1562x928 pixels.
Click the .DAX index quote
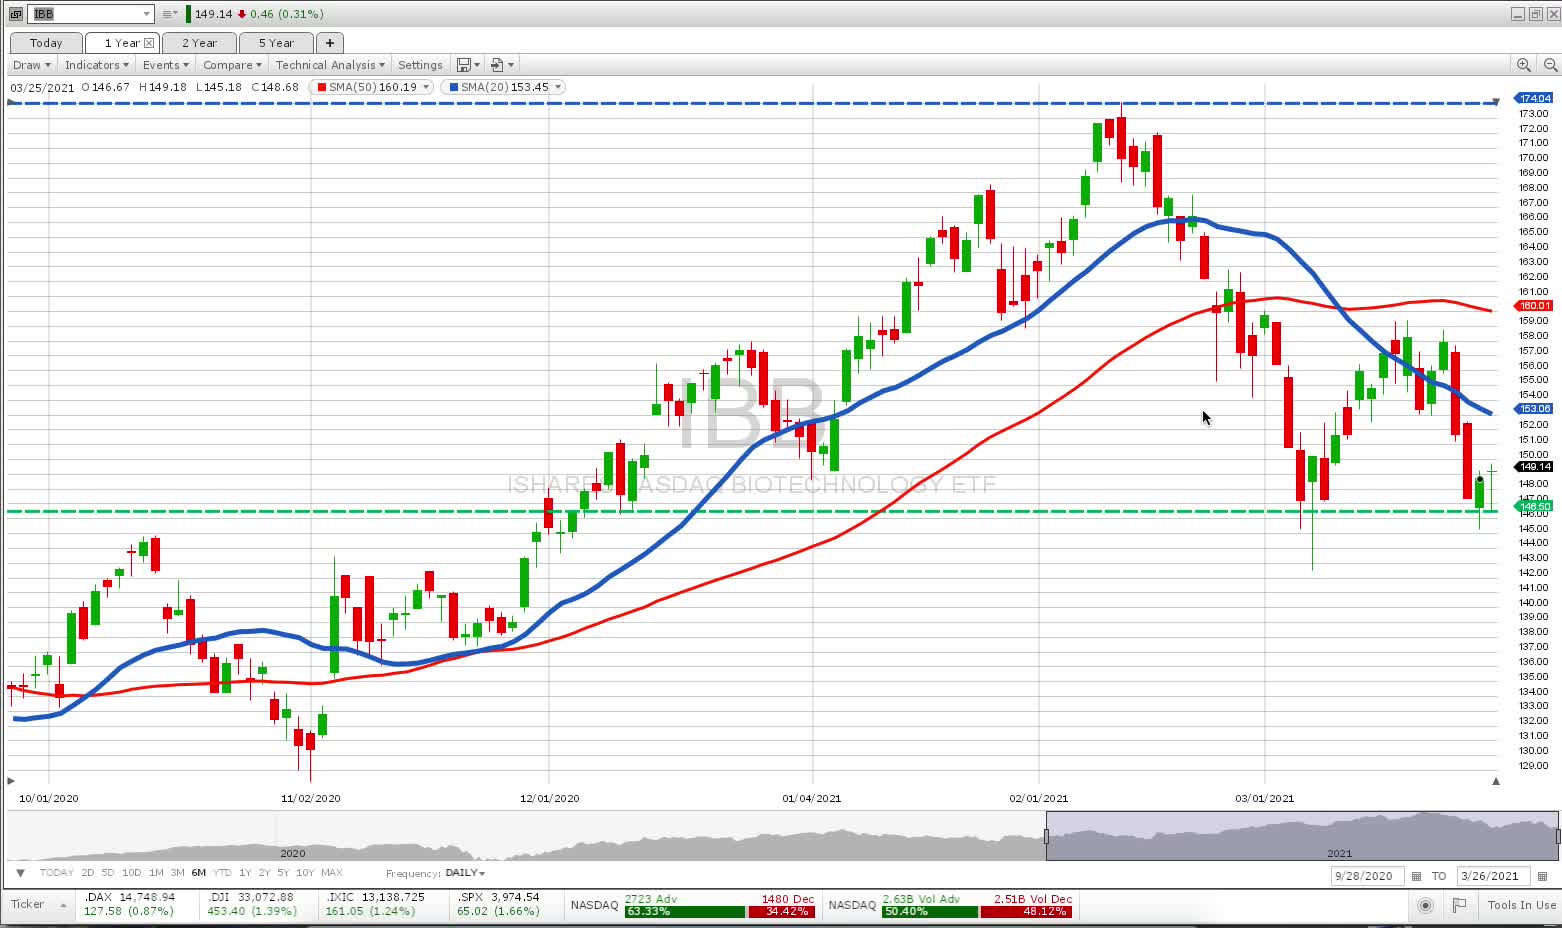tap(130, 905)
